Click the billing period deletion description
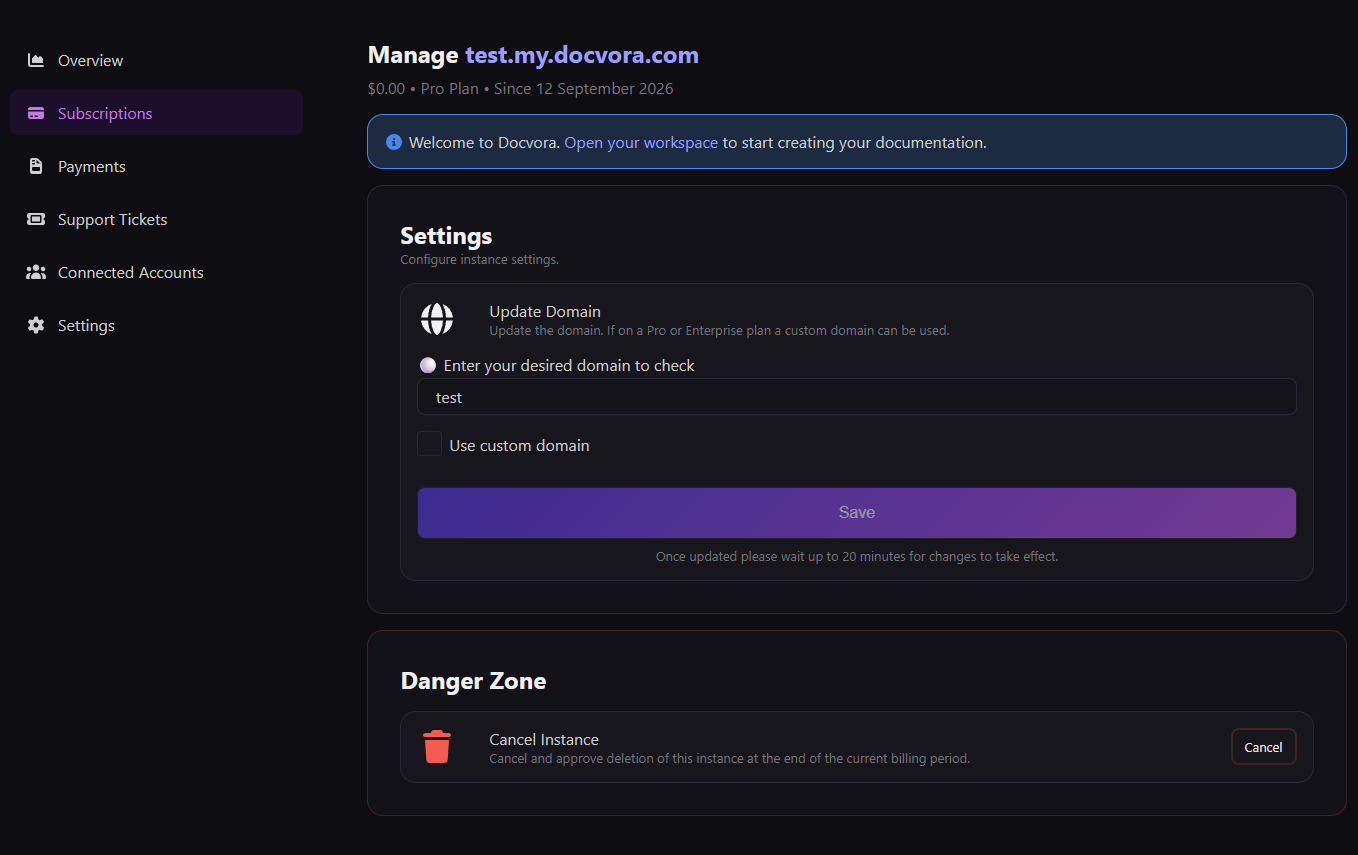Image resolution: width=1358 pixels, height=855 pixels. coord(730,758)
